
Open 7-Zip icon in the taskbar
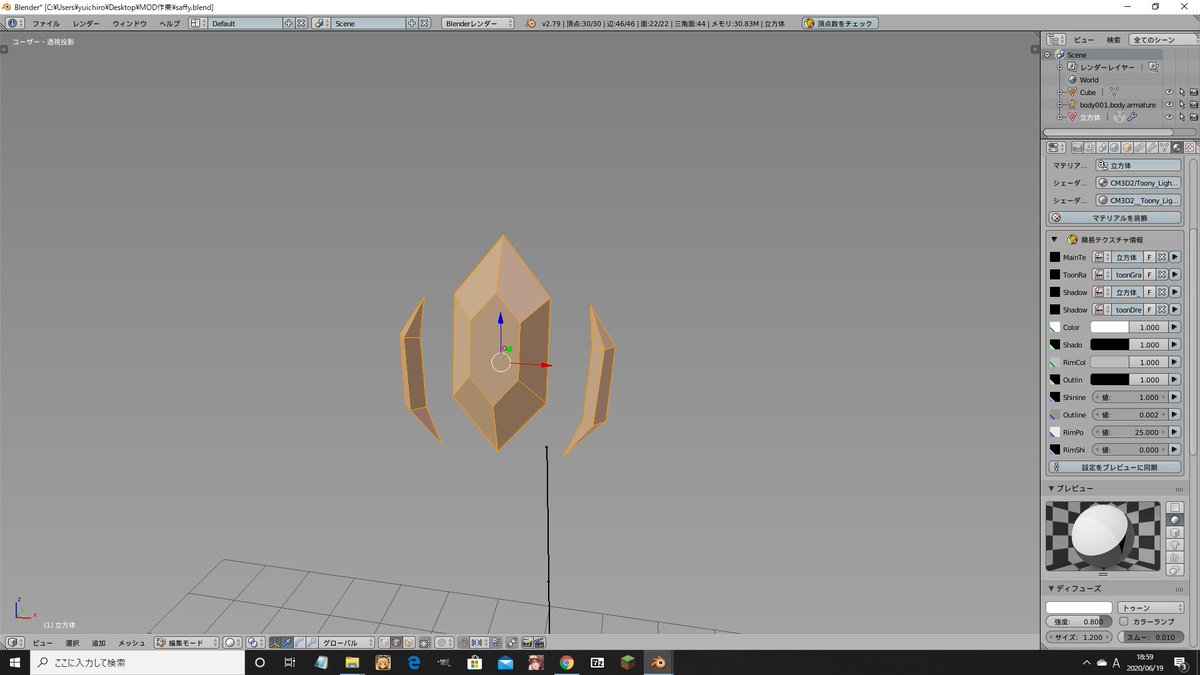point(597,662)
